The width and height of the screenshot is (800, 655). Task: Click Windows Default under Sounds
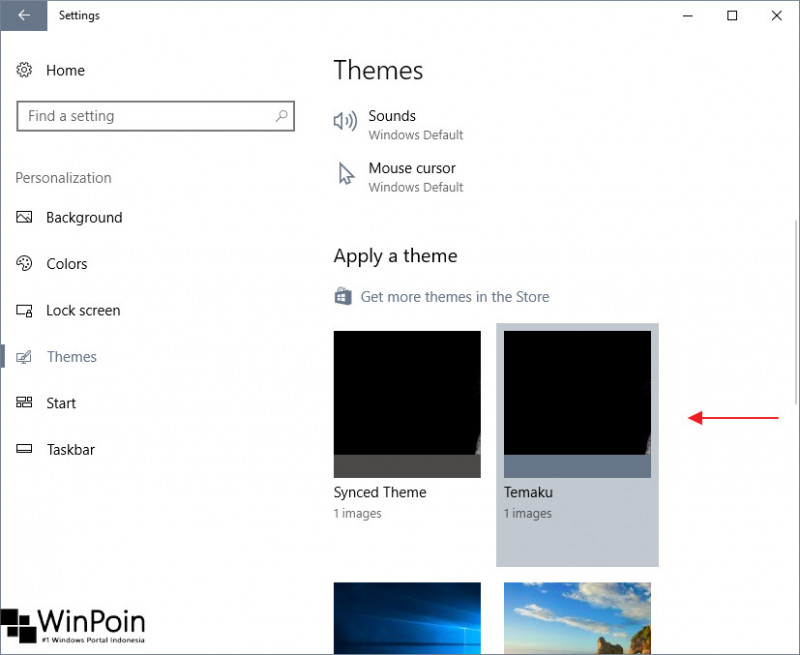[416, 135]
